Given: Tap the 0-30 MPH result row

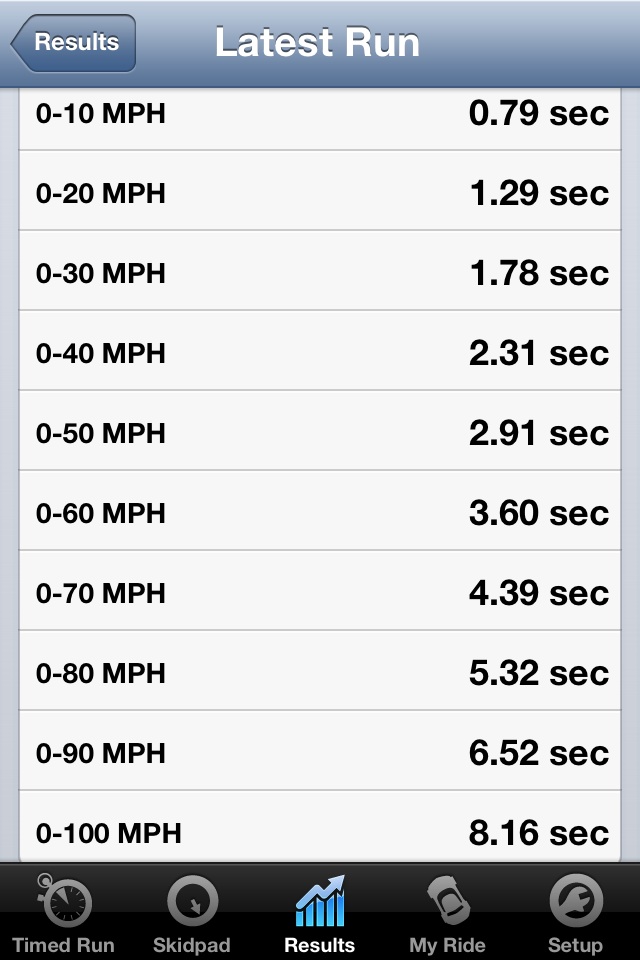Looking at the screenshot, I should tap(320, 271).
